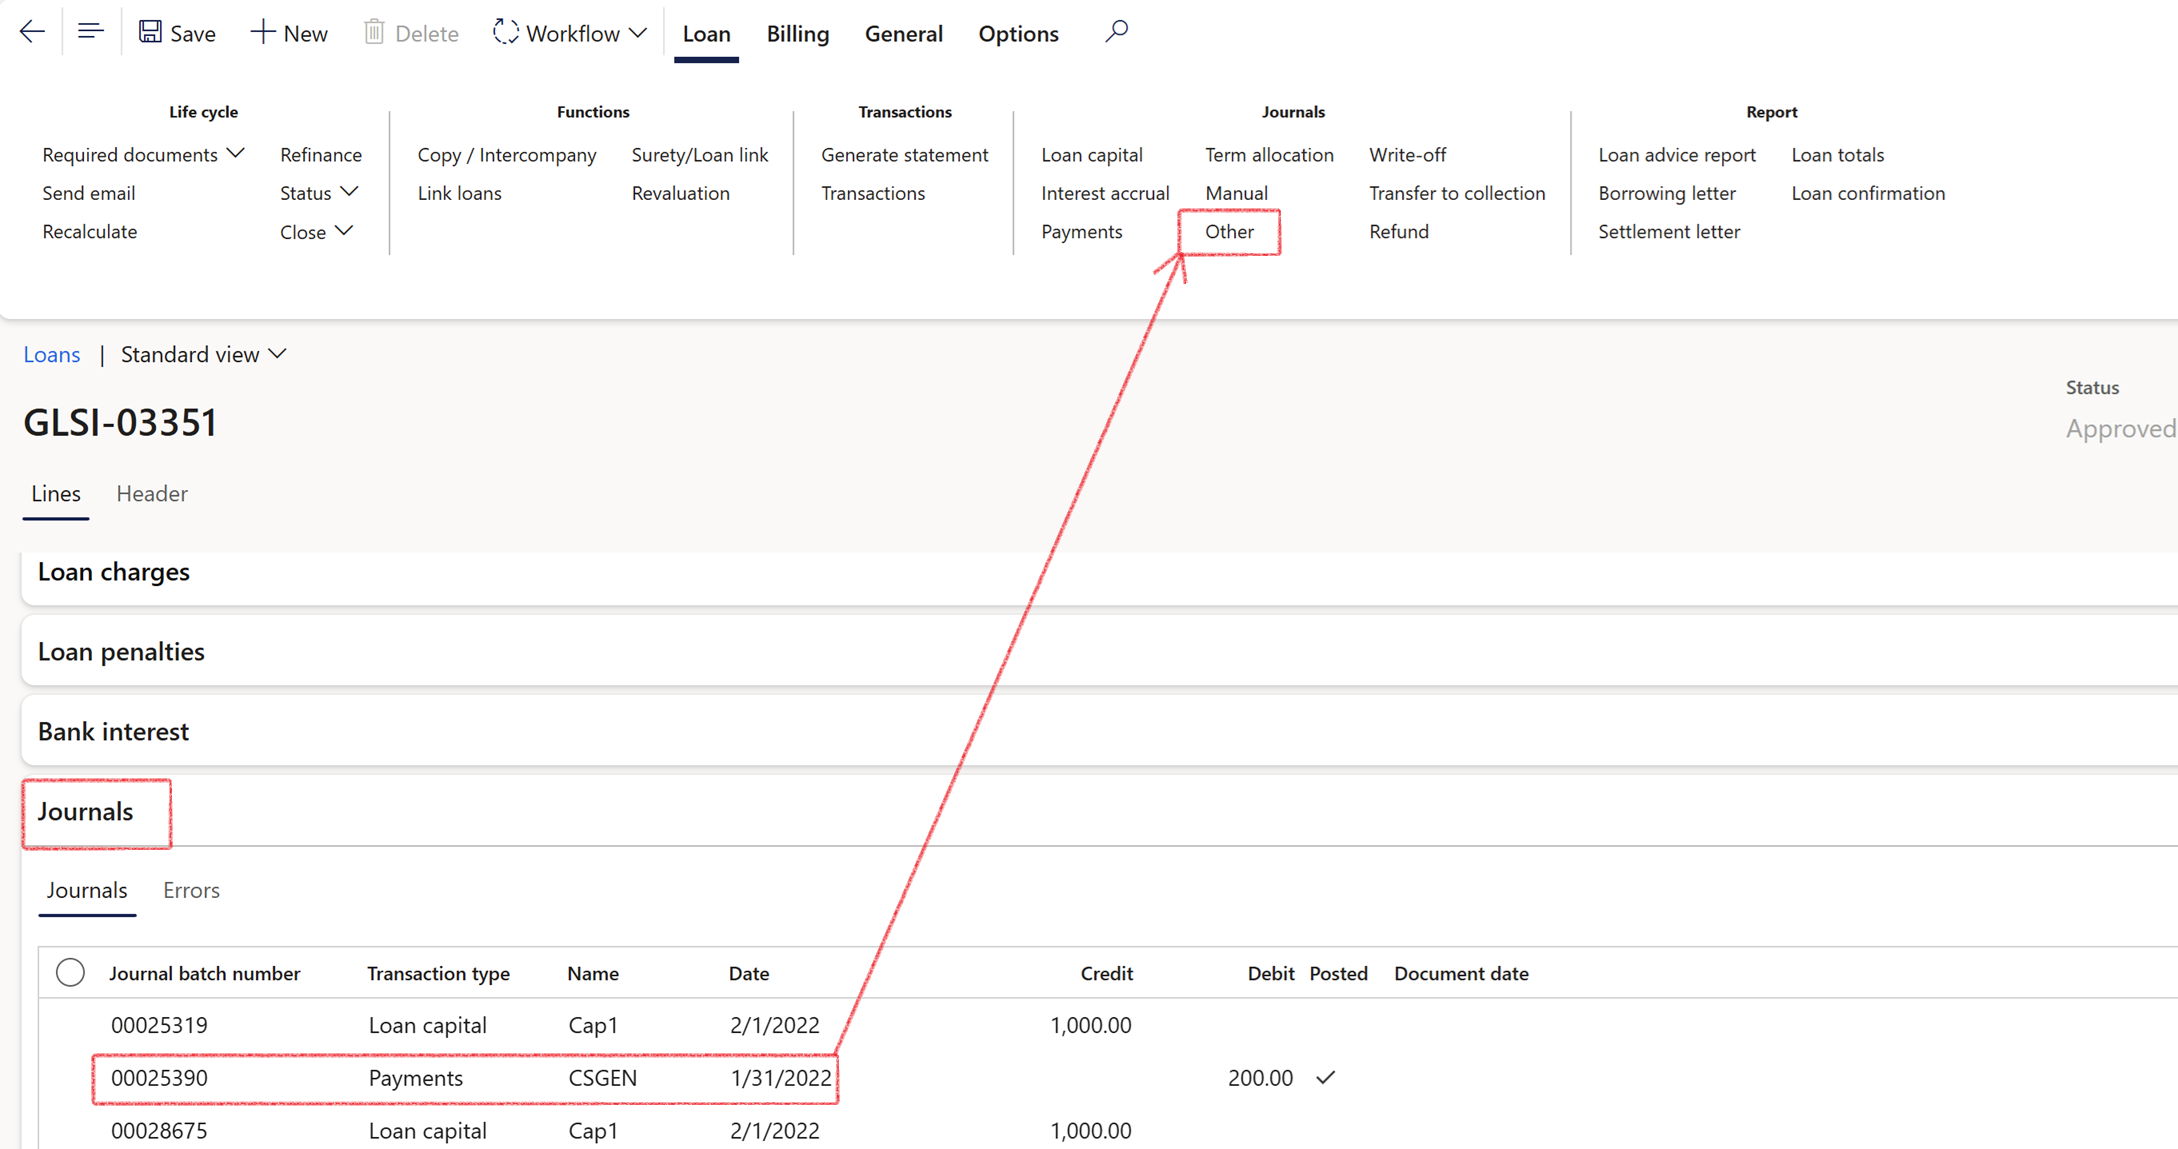
Task: Click the CSGEN name cell
Action: (603, 1078)
